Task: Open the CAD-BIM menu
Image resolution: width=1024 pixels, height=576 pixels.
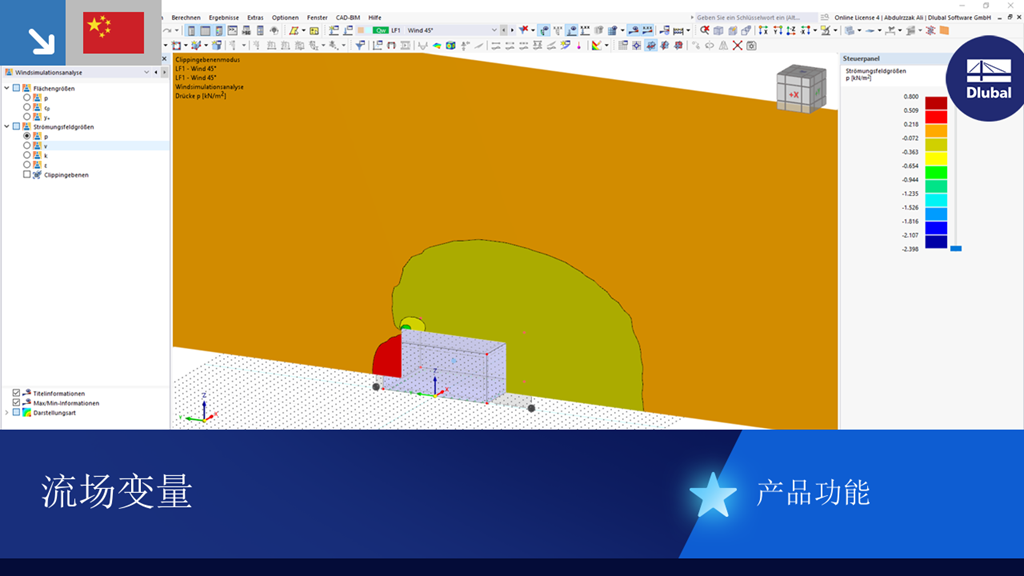Action: pyautogui.click(x=347, y=18)
